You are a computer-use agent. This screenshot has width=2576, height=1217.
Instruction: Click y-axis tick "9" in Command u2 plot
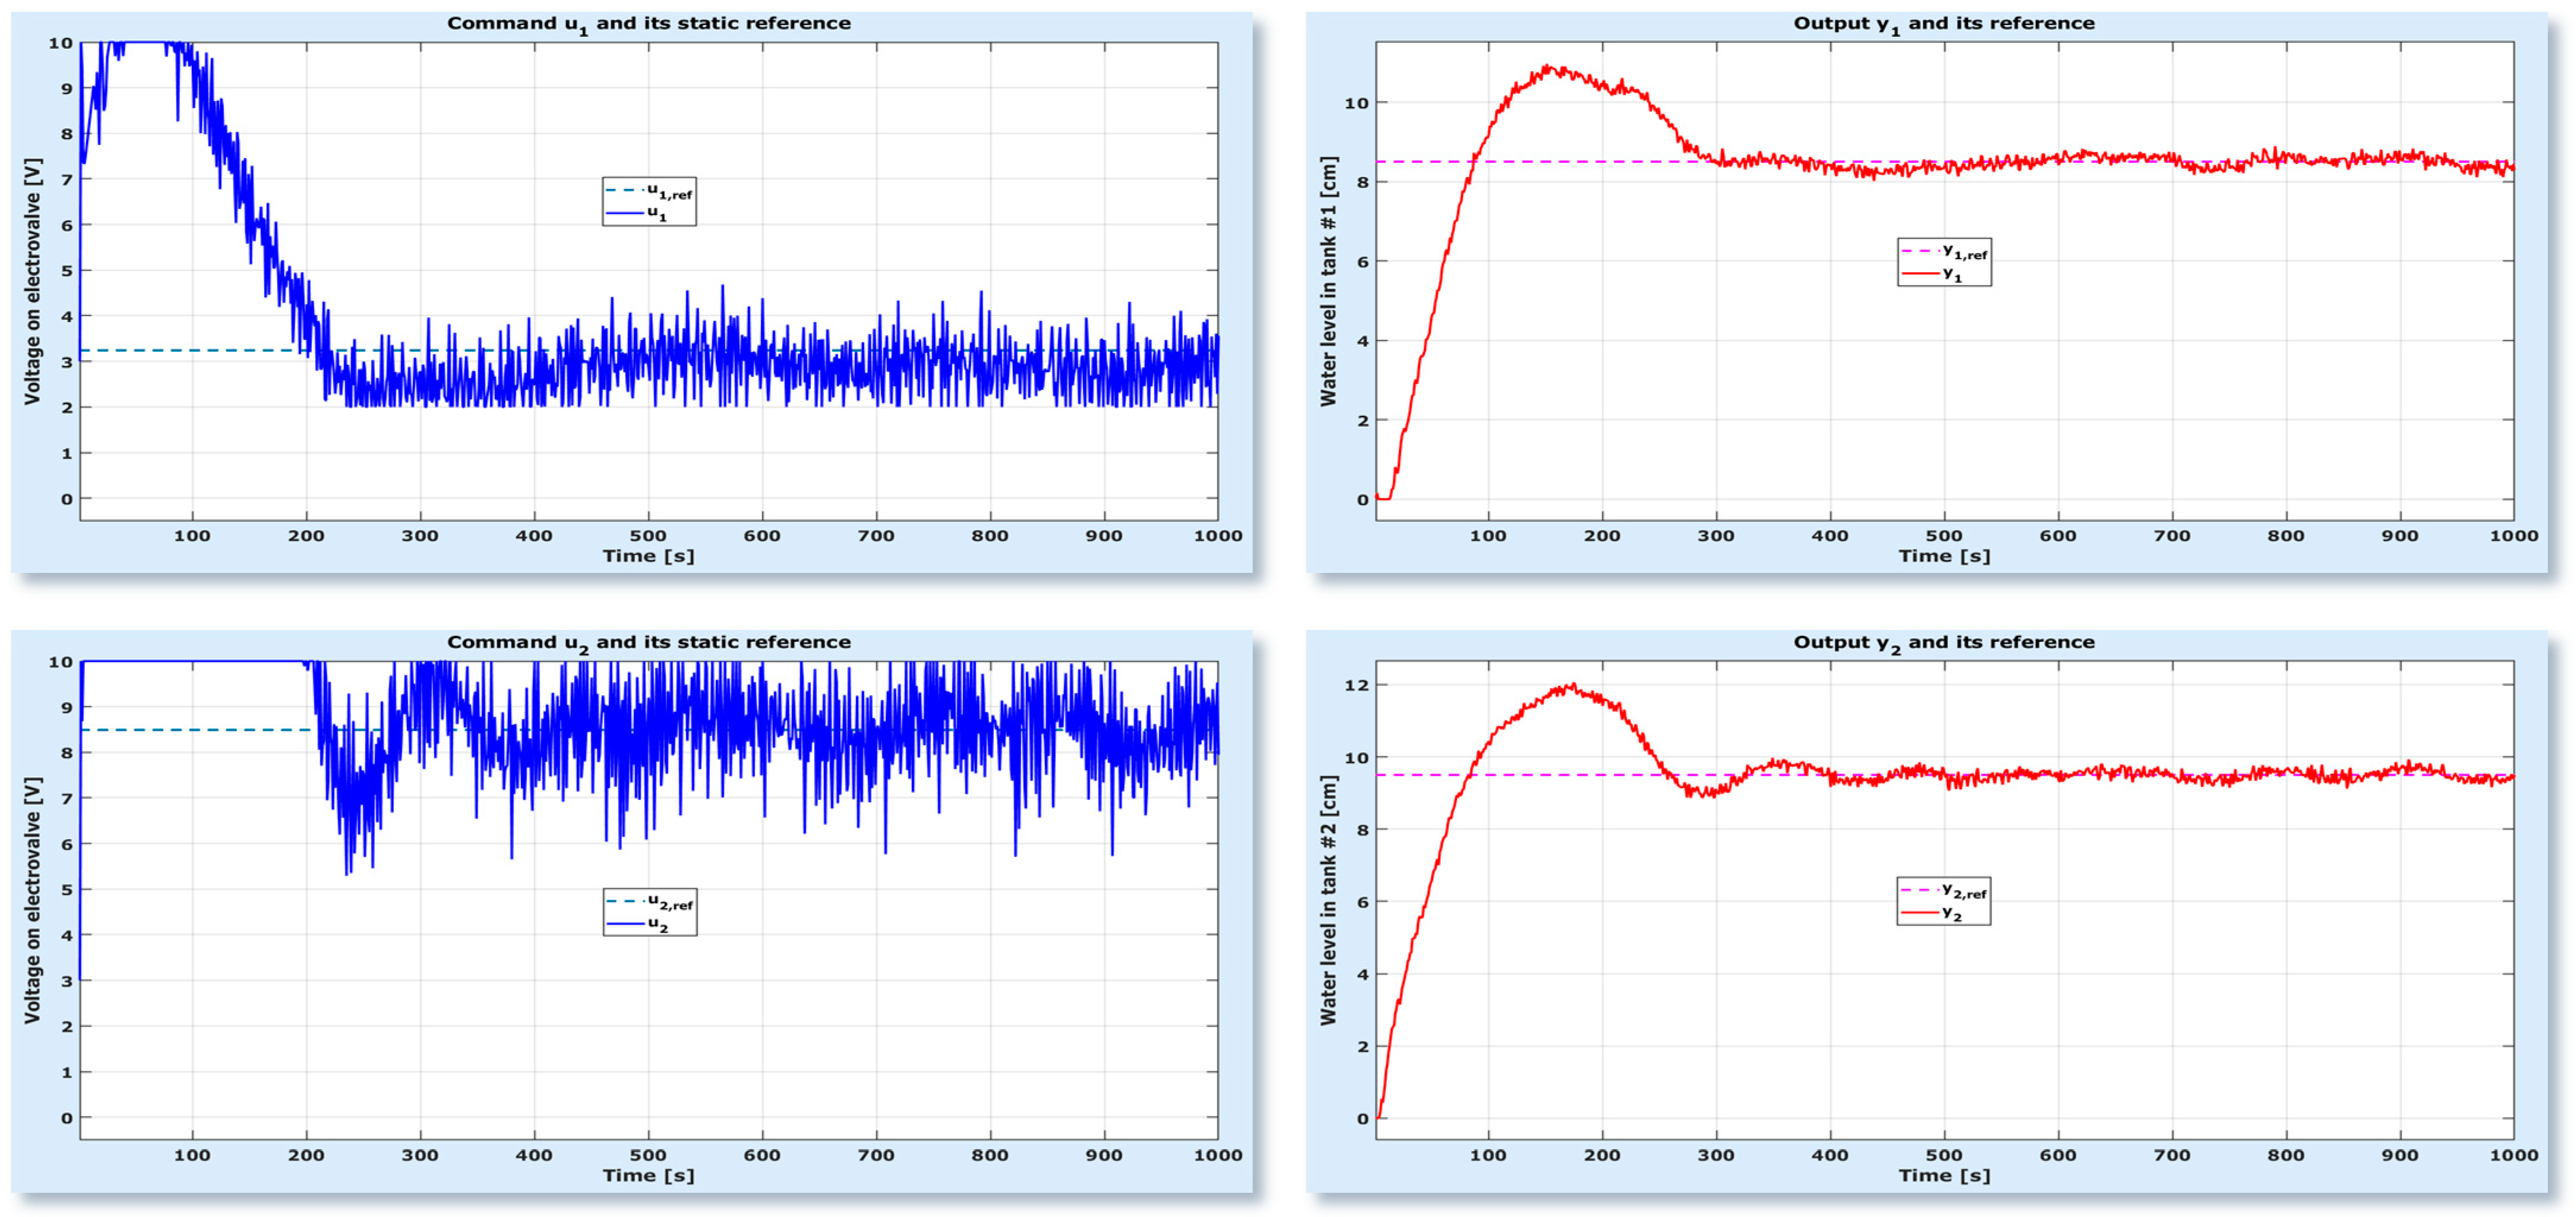tap(67, 708)
